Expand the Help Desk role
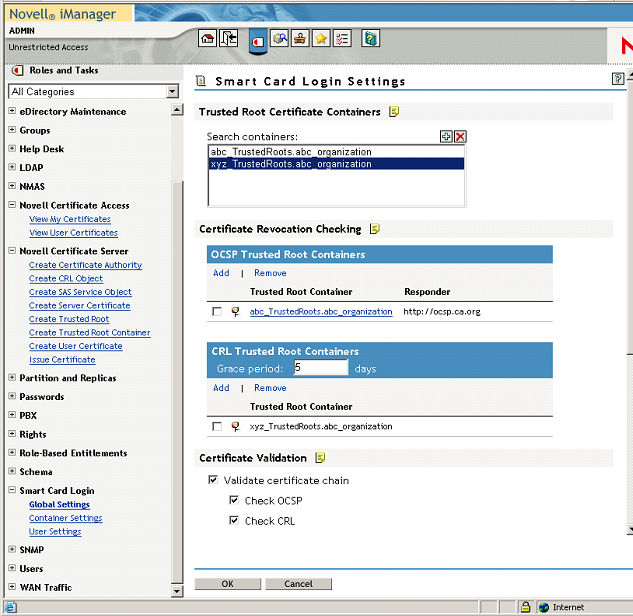This screenshot has height=616, width=633. click(x=13, y=148)
